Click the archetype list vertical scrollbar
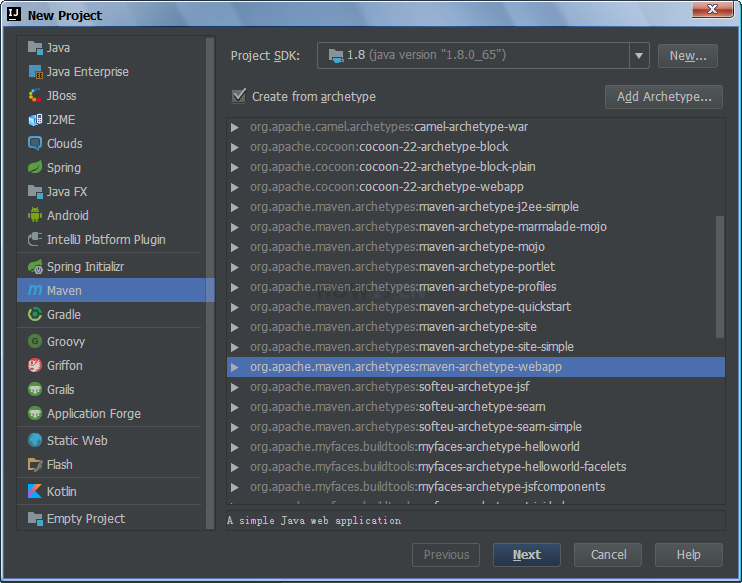This screenshot has height=583, width=742. click(x=720, y=277)
